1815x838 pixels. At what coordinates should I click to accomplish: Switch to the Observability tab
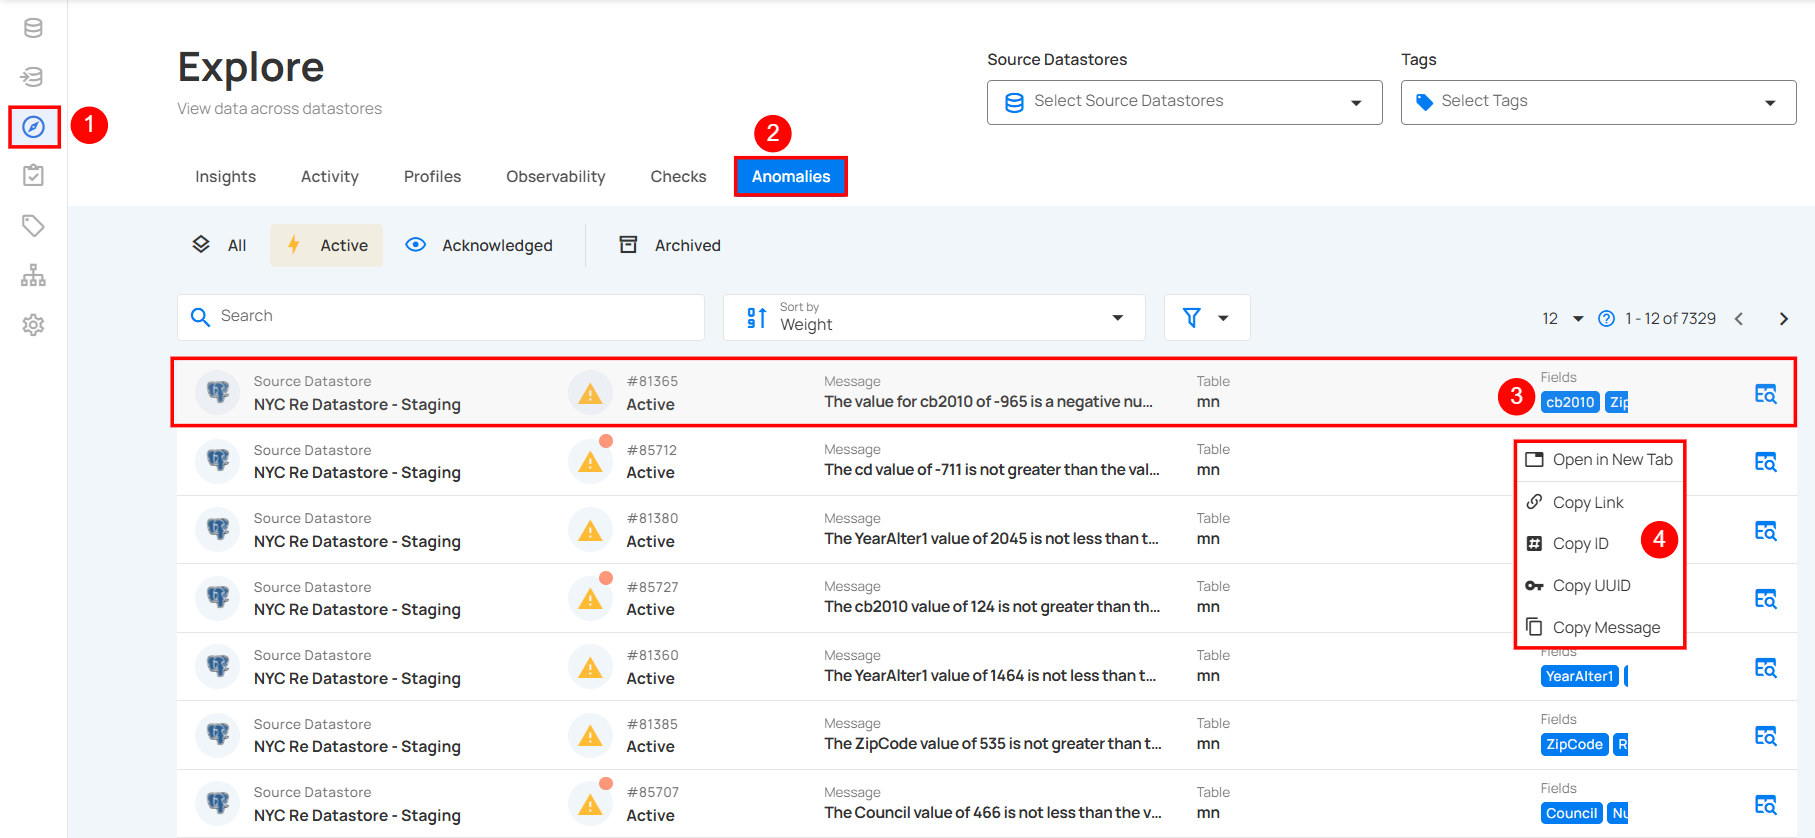click(555, 177)
